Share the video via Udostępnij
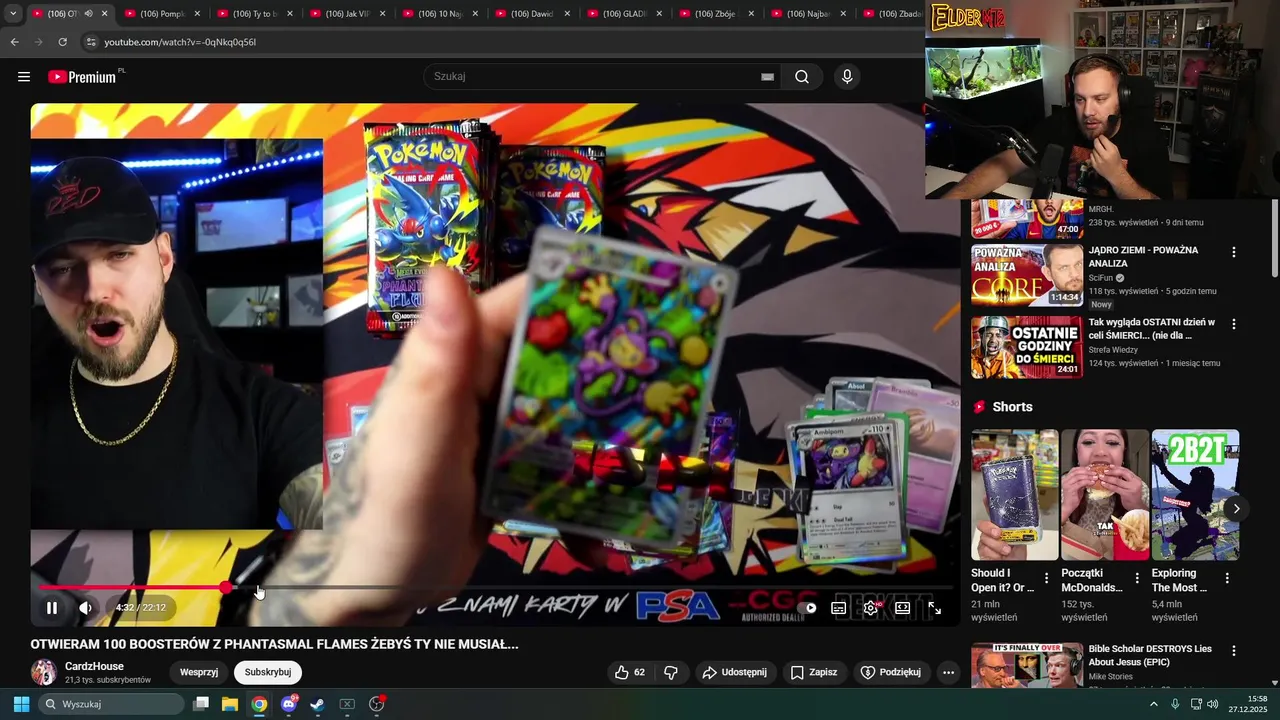Screen dimensions: 1280x720 pyautogui.click(x=735, y=672)
